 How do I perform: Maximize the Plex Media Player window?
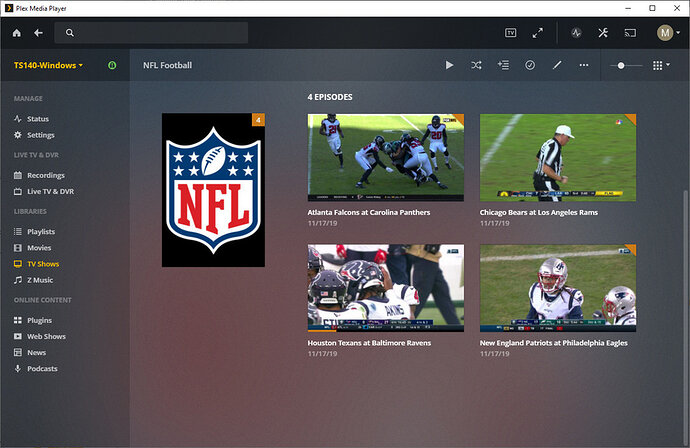[x=652, y=8]
